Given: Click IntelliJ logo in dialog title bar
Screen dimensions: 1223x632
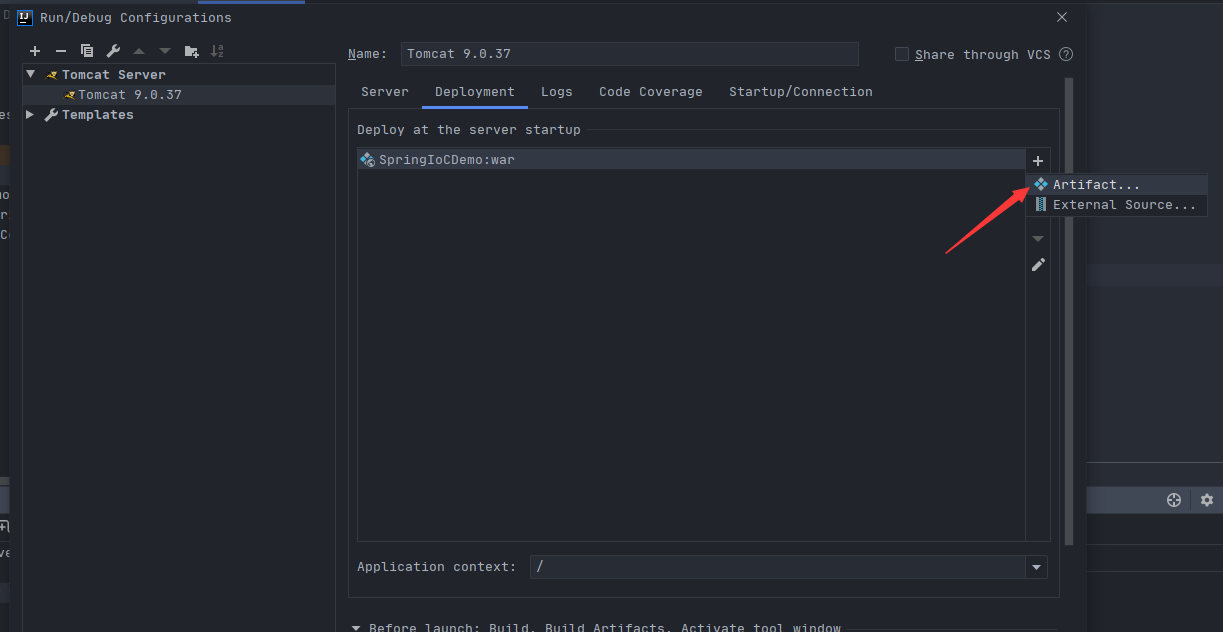Looking at the screenshot, I should [x=24, y=17].
